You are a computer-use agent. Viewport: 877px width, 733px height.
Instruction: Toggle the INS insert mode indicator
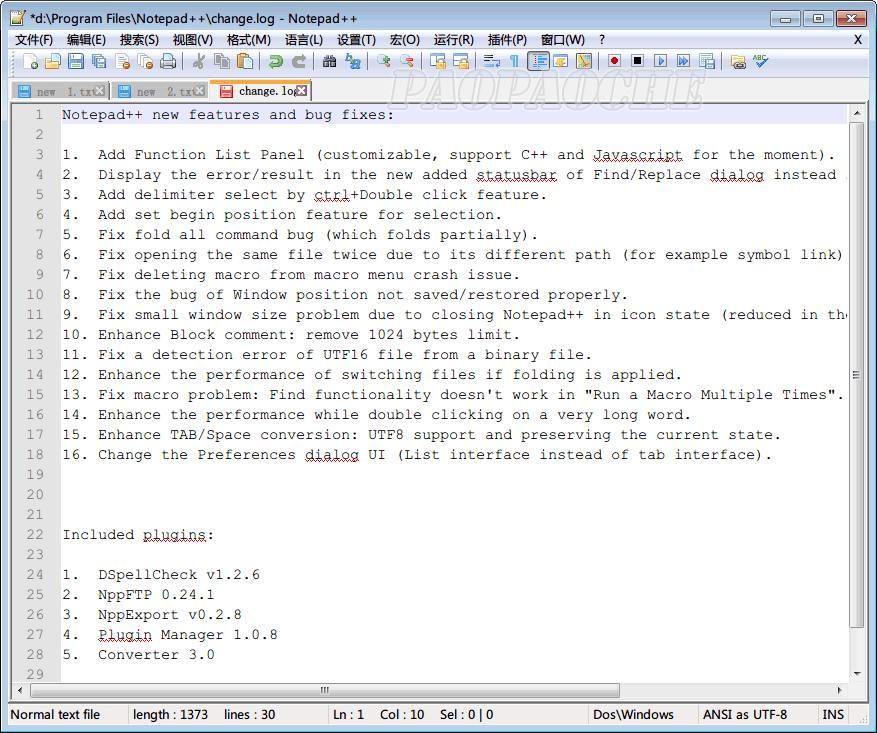[x=833, y=715]
